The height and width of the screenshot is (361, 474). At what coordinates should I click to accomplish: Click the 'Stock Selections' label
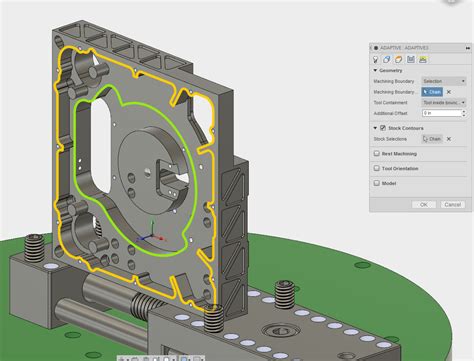[x=390, y=139]
